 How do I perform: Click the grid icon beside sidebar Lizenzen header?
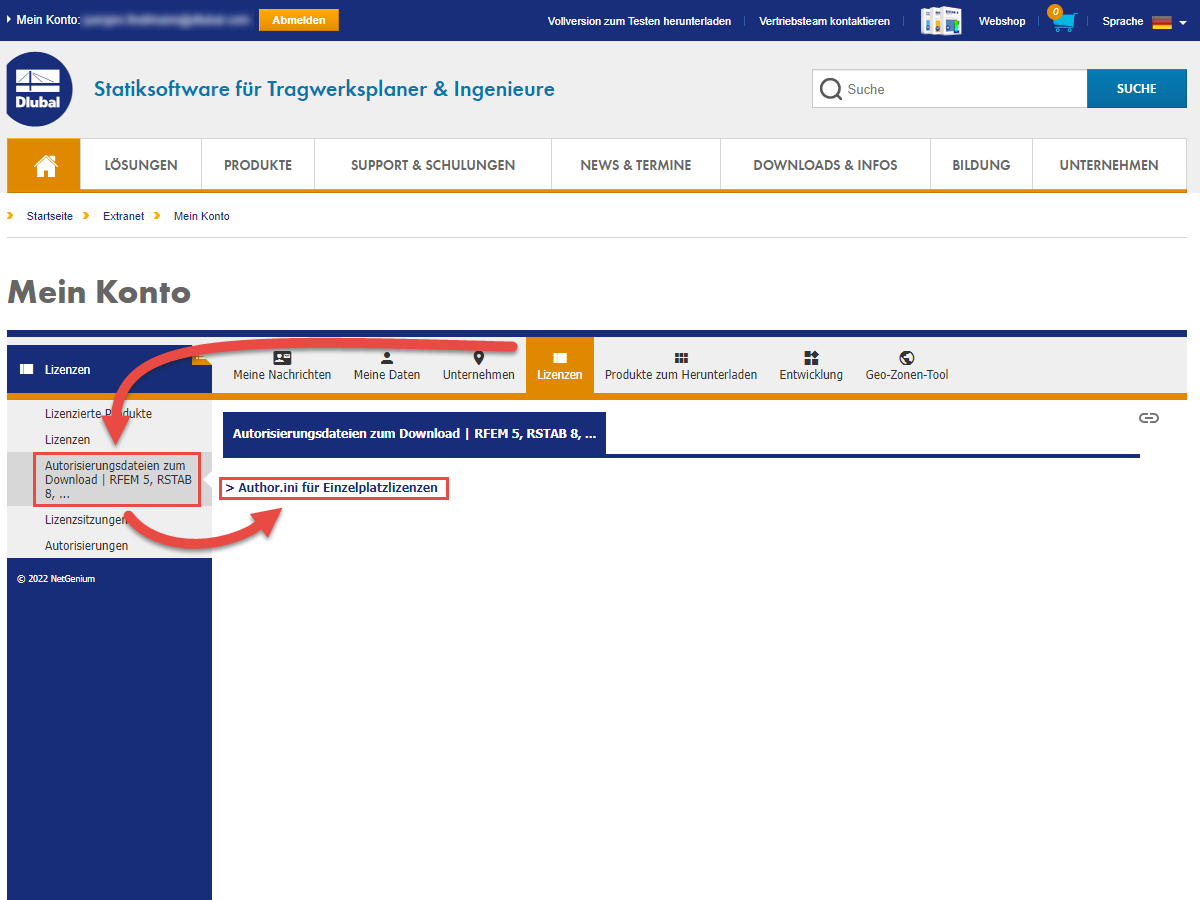click(25, 369)
